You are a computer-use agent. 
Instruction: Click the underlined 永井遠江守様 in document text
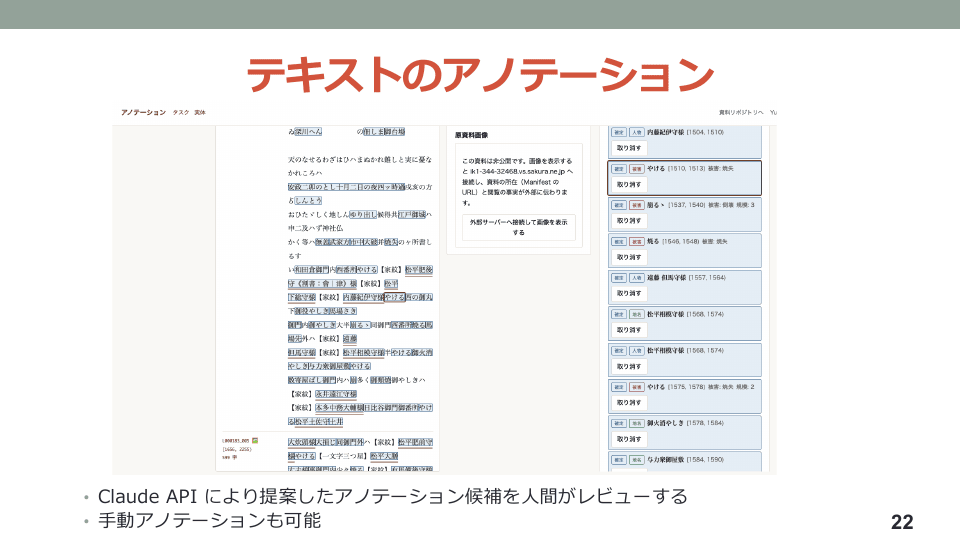pos(336,394)
